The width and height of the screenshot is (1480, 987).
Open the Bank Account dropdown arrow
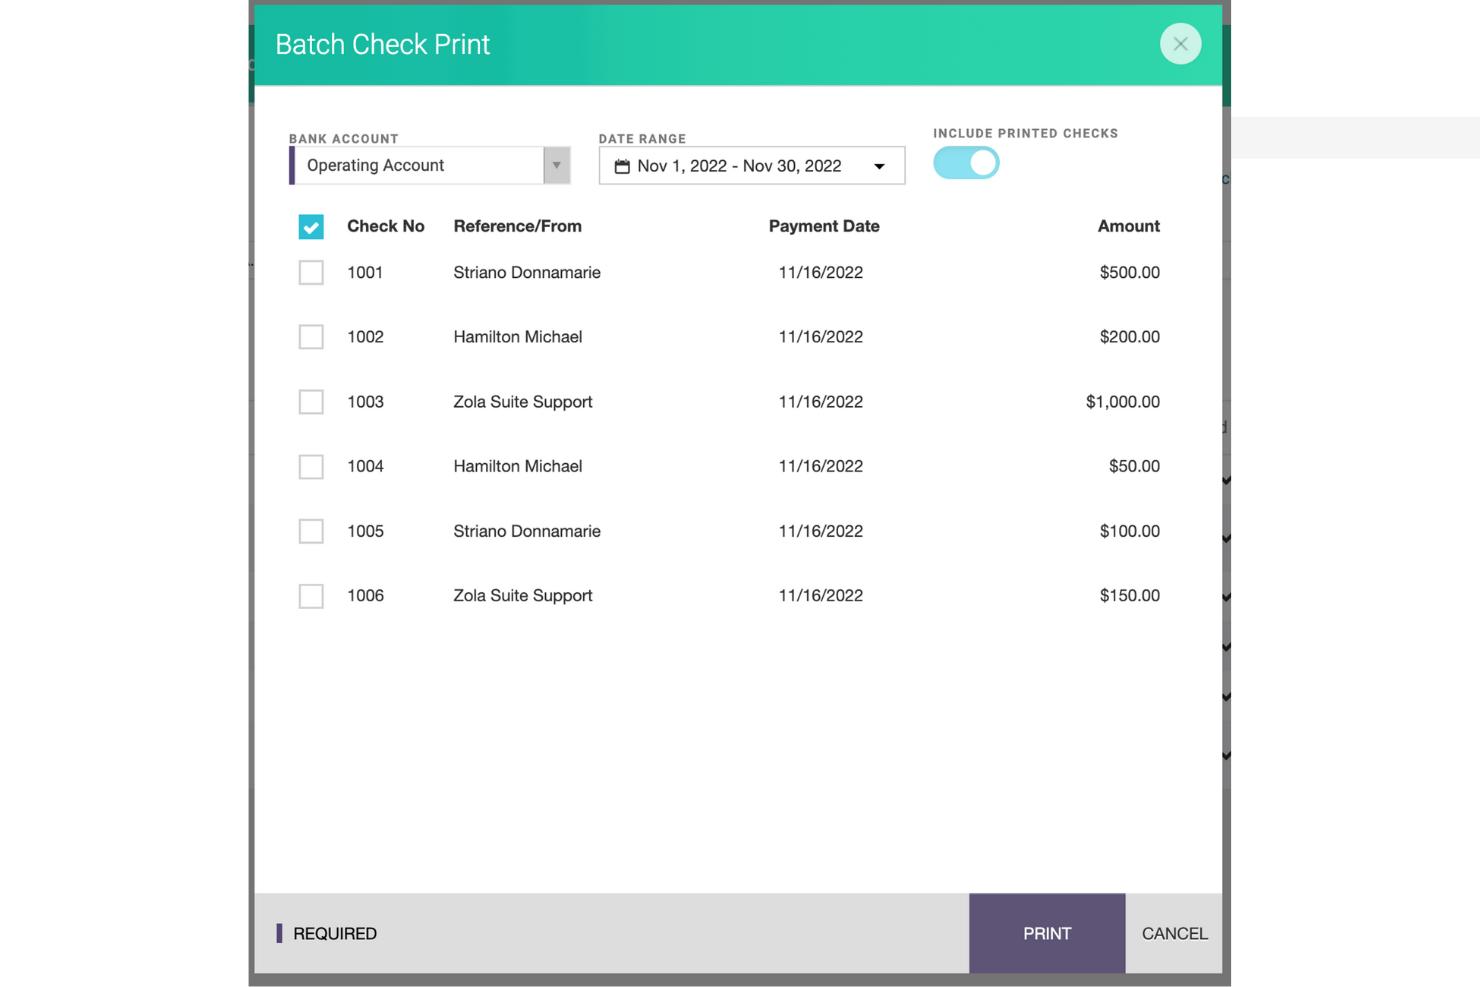tap(557, 165)
